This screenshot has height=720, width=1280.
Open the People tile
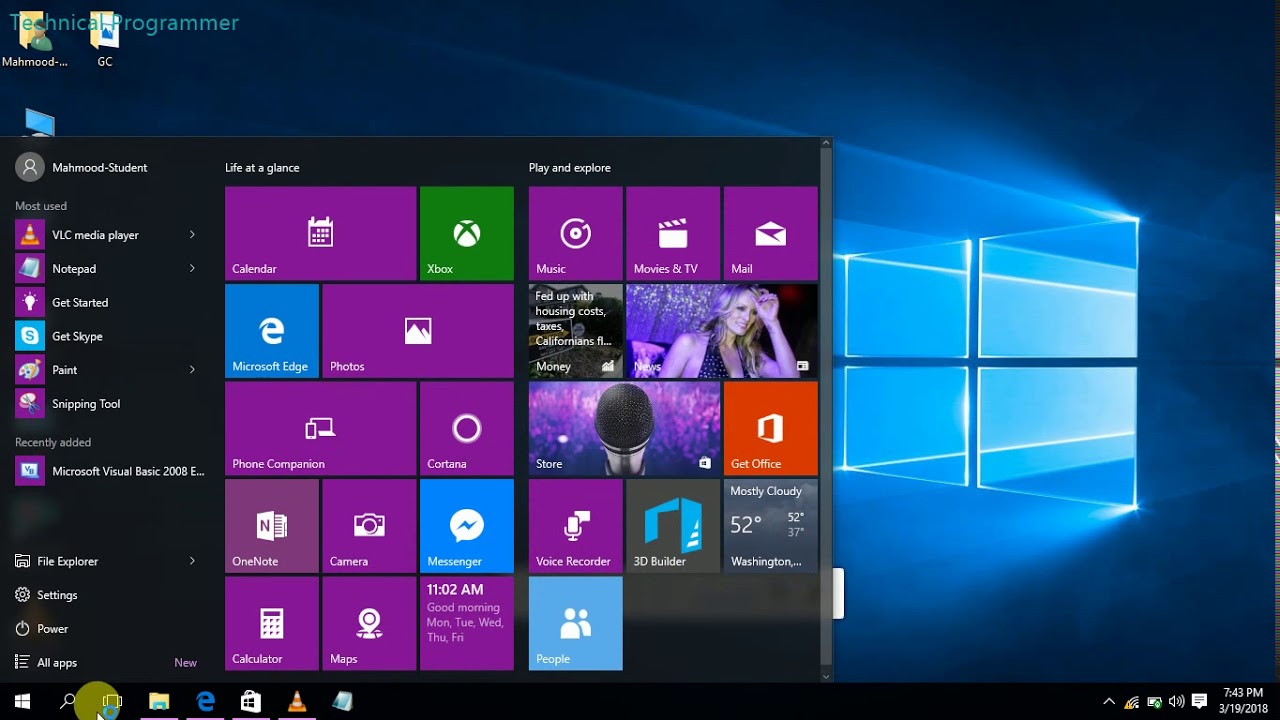pos(576,623)
